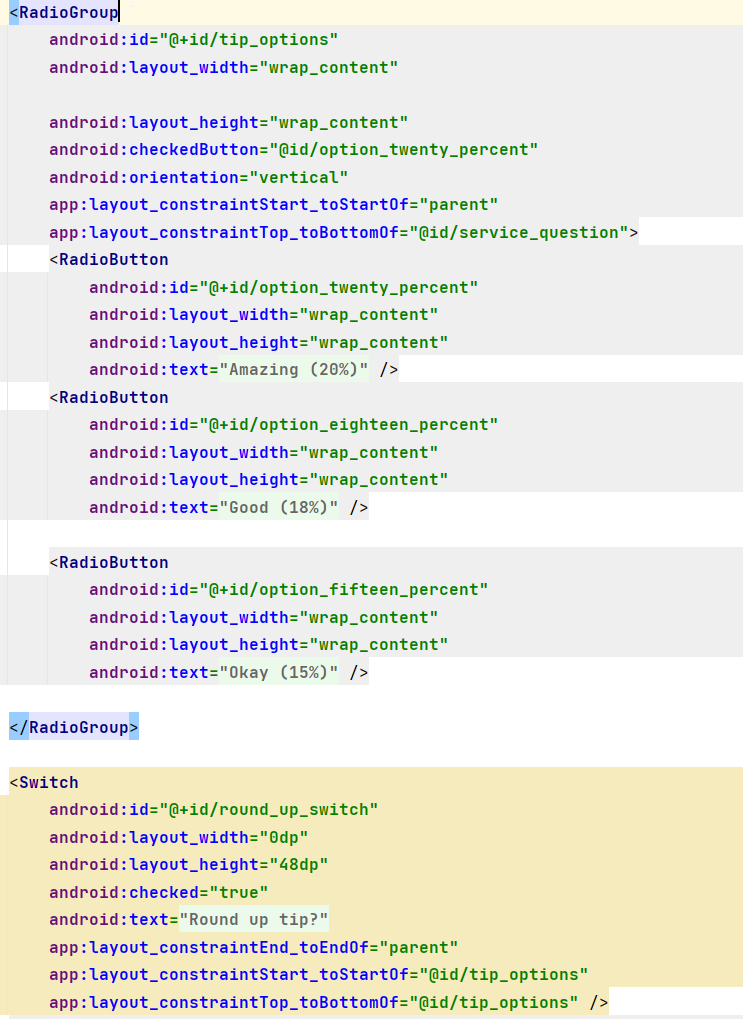Click the closing RadioGroup tag

[x=74, y=727]
